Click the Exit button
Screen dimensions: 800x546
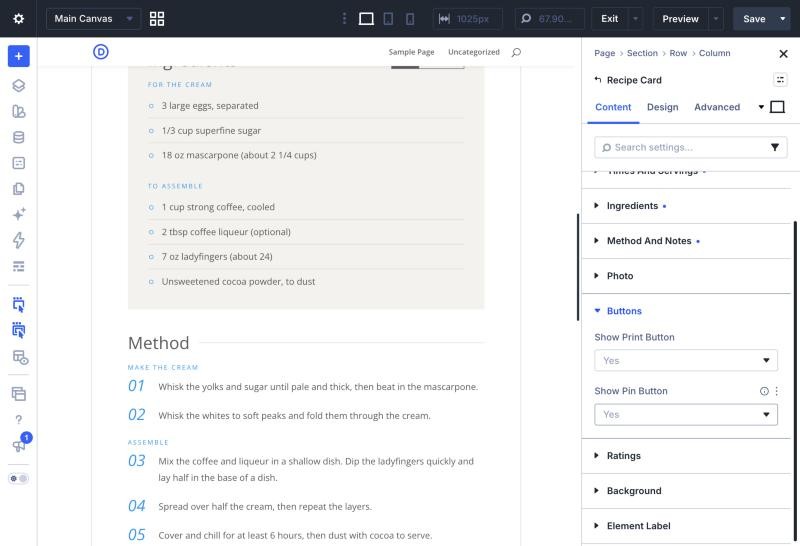coord(610,19)
